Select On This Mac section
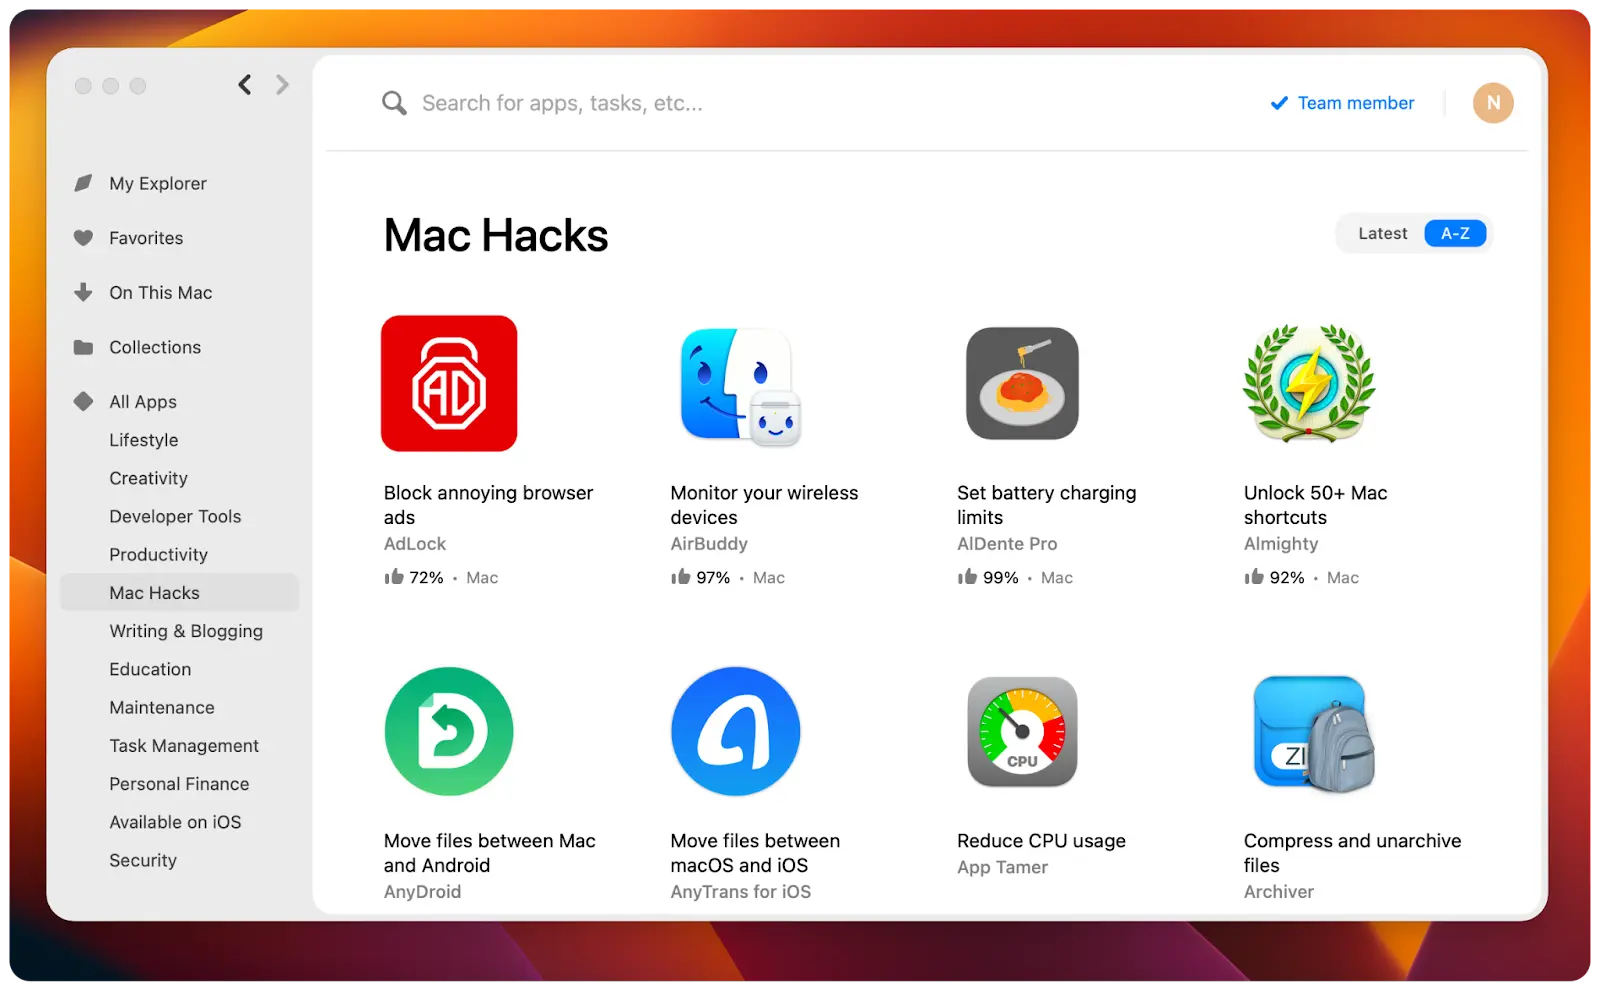The height and width of the screenshot is (991, 1600). click(x=161, y=292)
